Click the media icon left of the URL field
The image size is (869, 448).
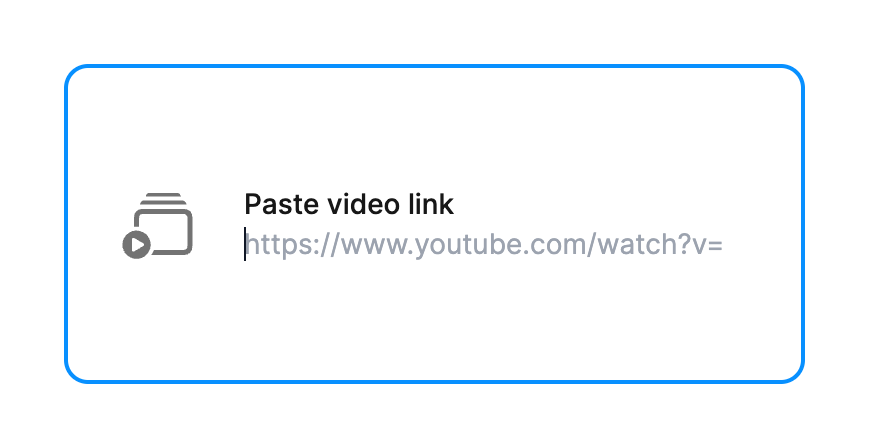pyautogui.click(x=157, y=226)
